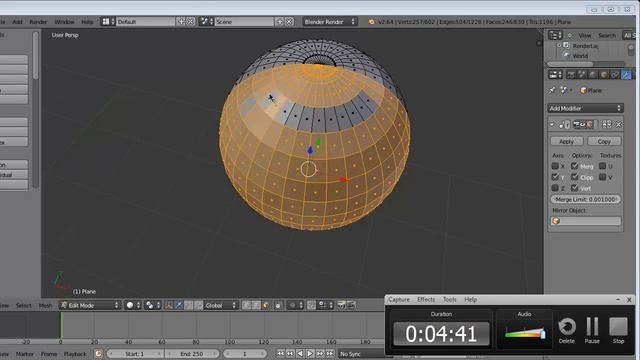
Task: Toggle the Merge option checkbox
Action: click(575, 166)
